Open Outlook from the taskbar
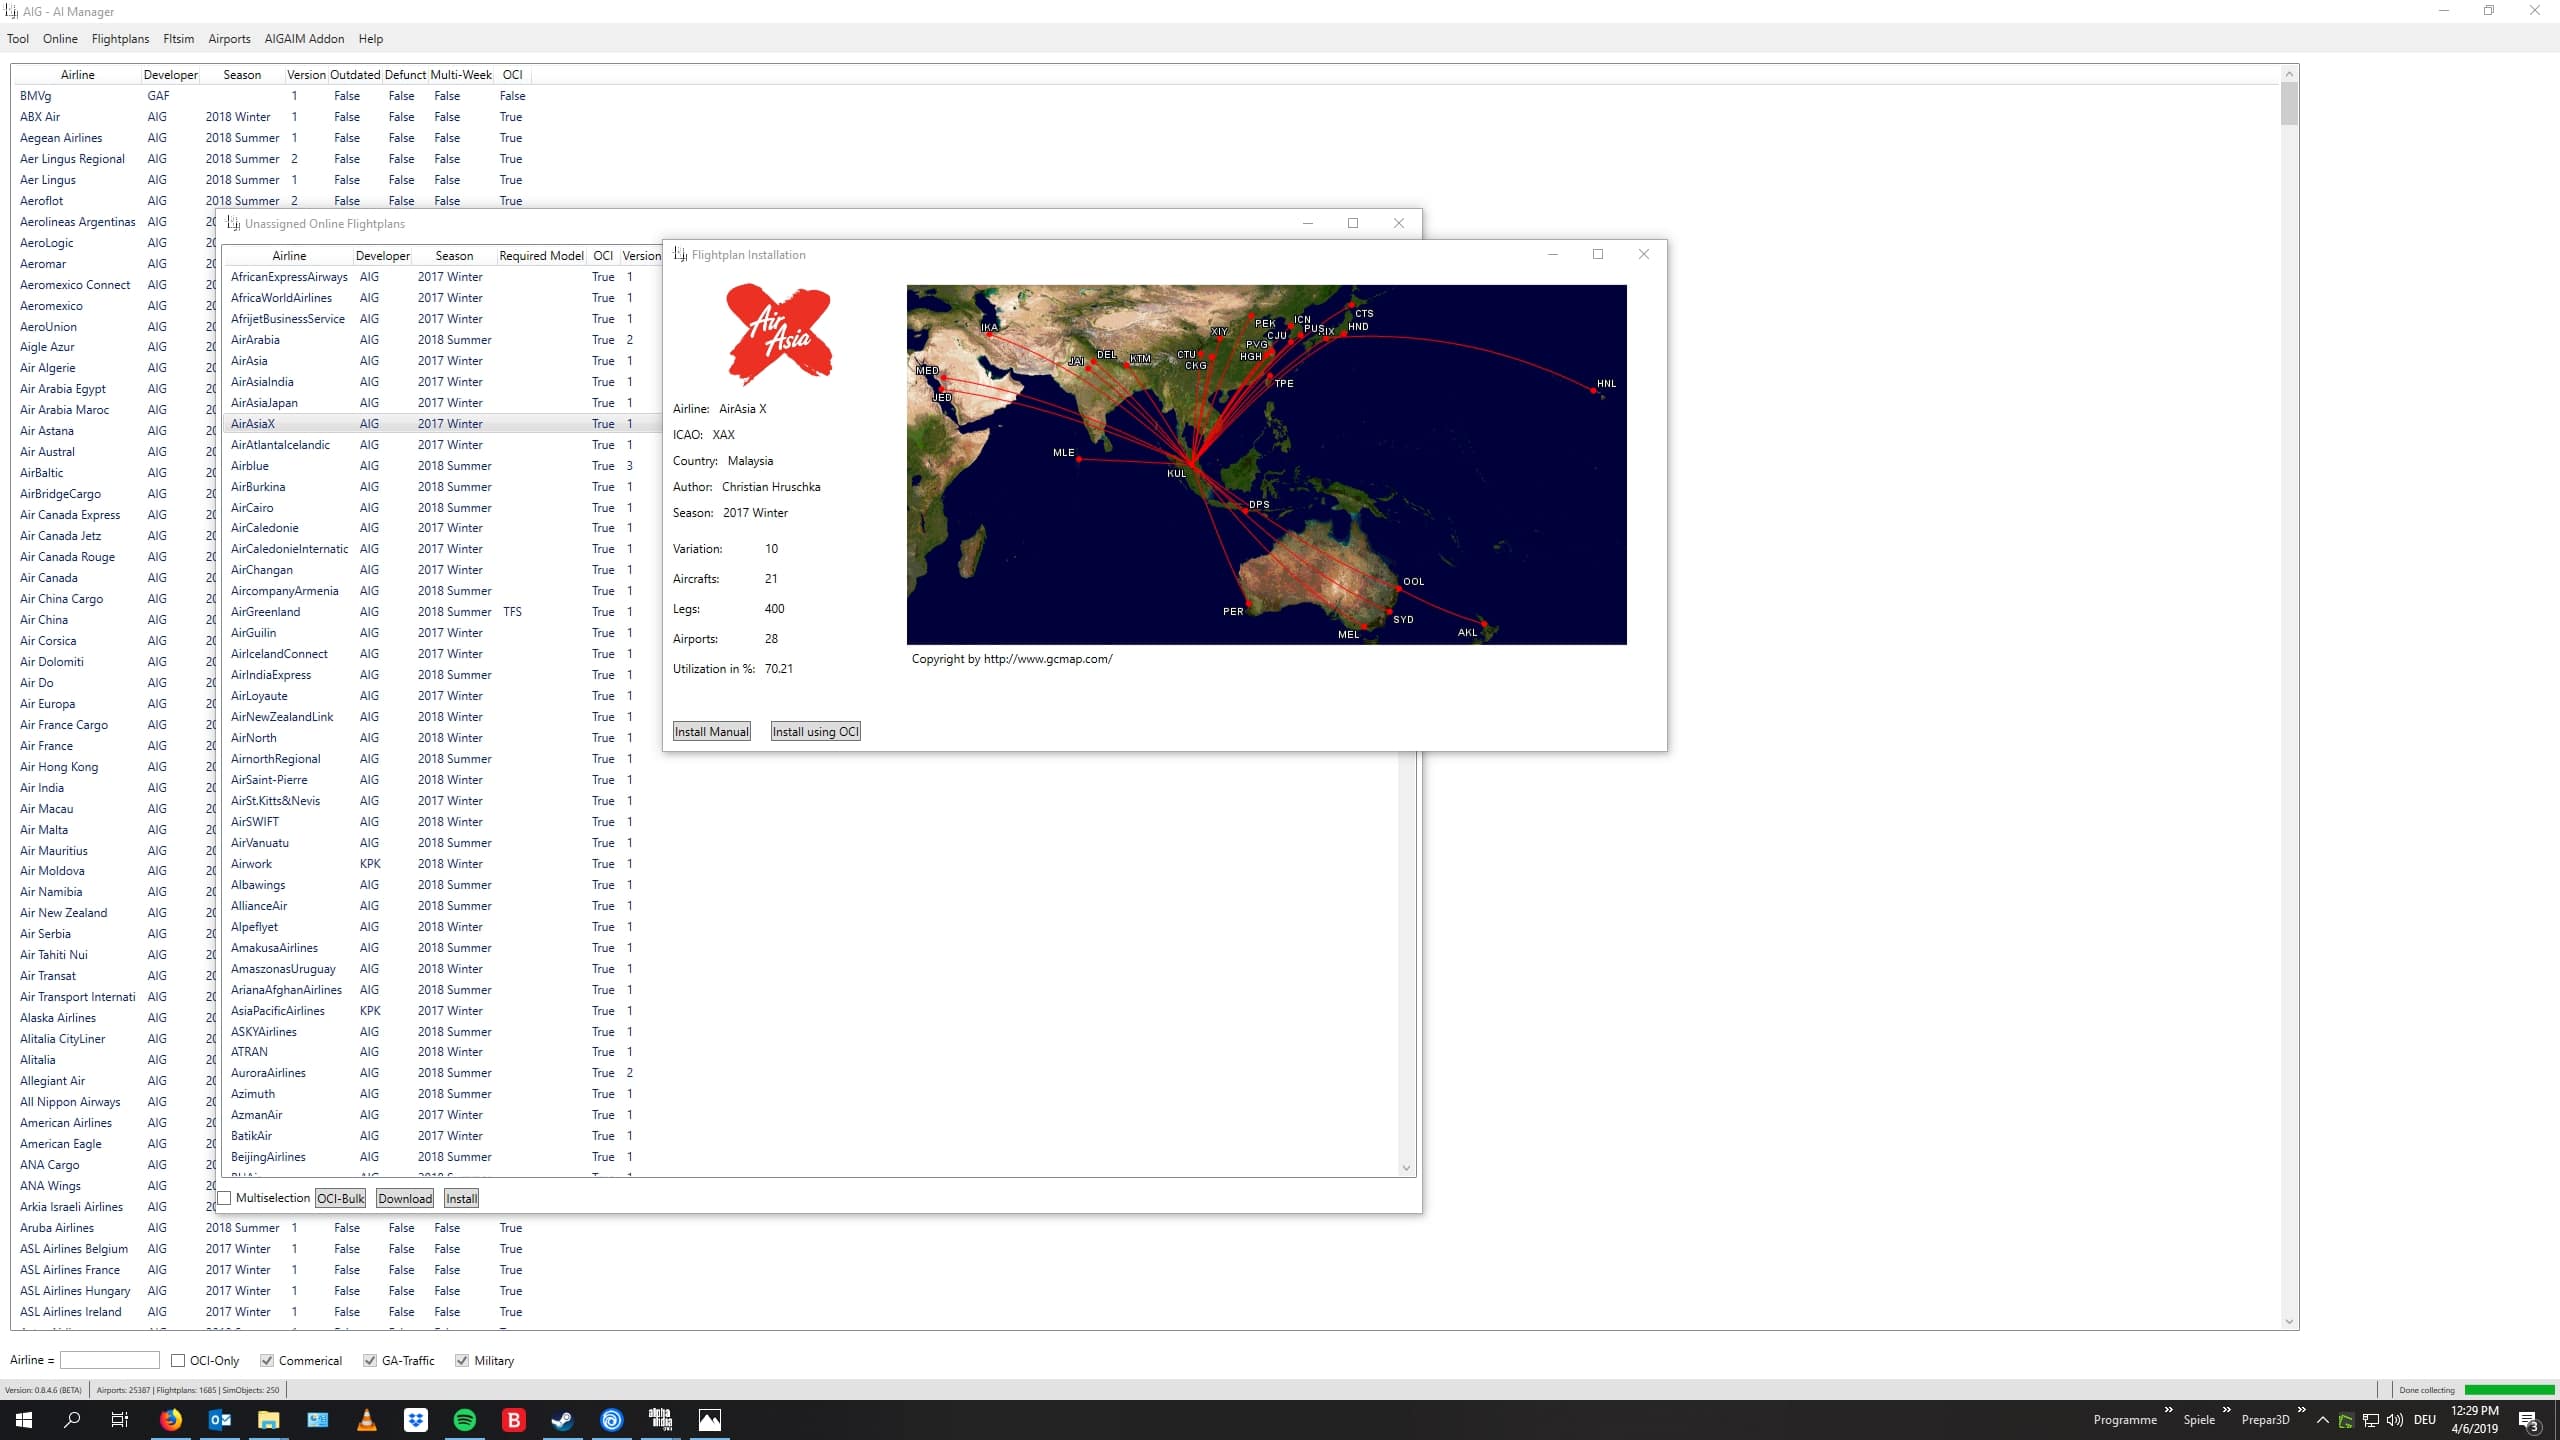Viewport: 2560px width, 1440px height. click(x=220, y=1420)
